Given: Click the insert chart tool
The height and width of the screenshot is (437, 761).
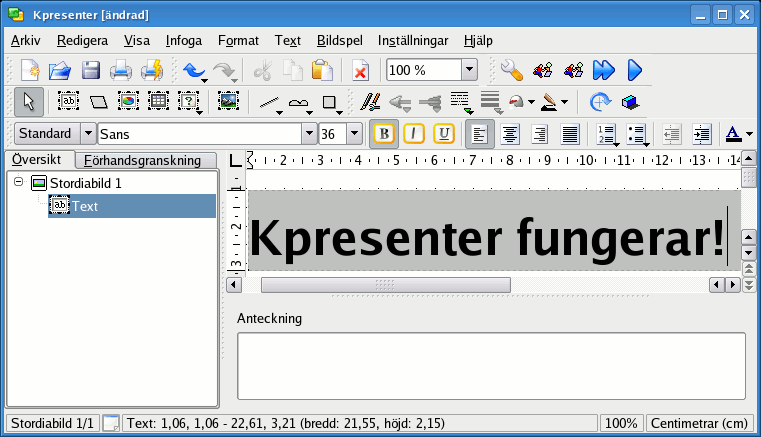Looking at the screenshot, I should pyautogui.click(x=128, y=101).
